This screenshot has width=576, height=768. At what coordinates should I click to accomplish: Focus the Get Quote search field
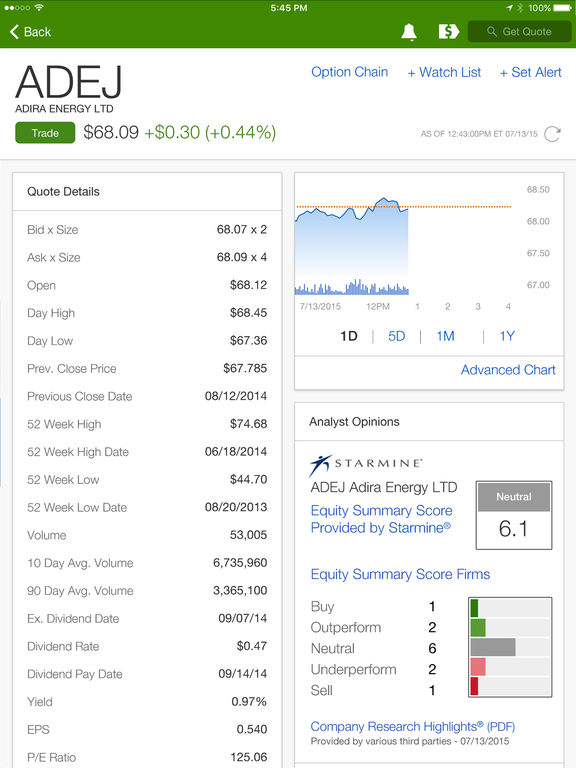519,32
